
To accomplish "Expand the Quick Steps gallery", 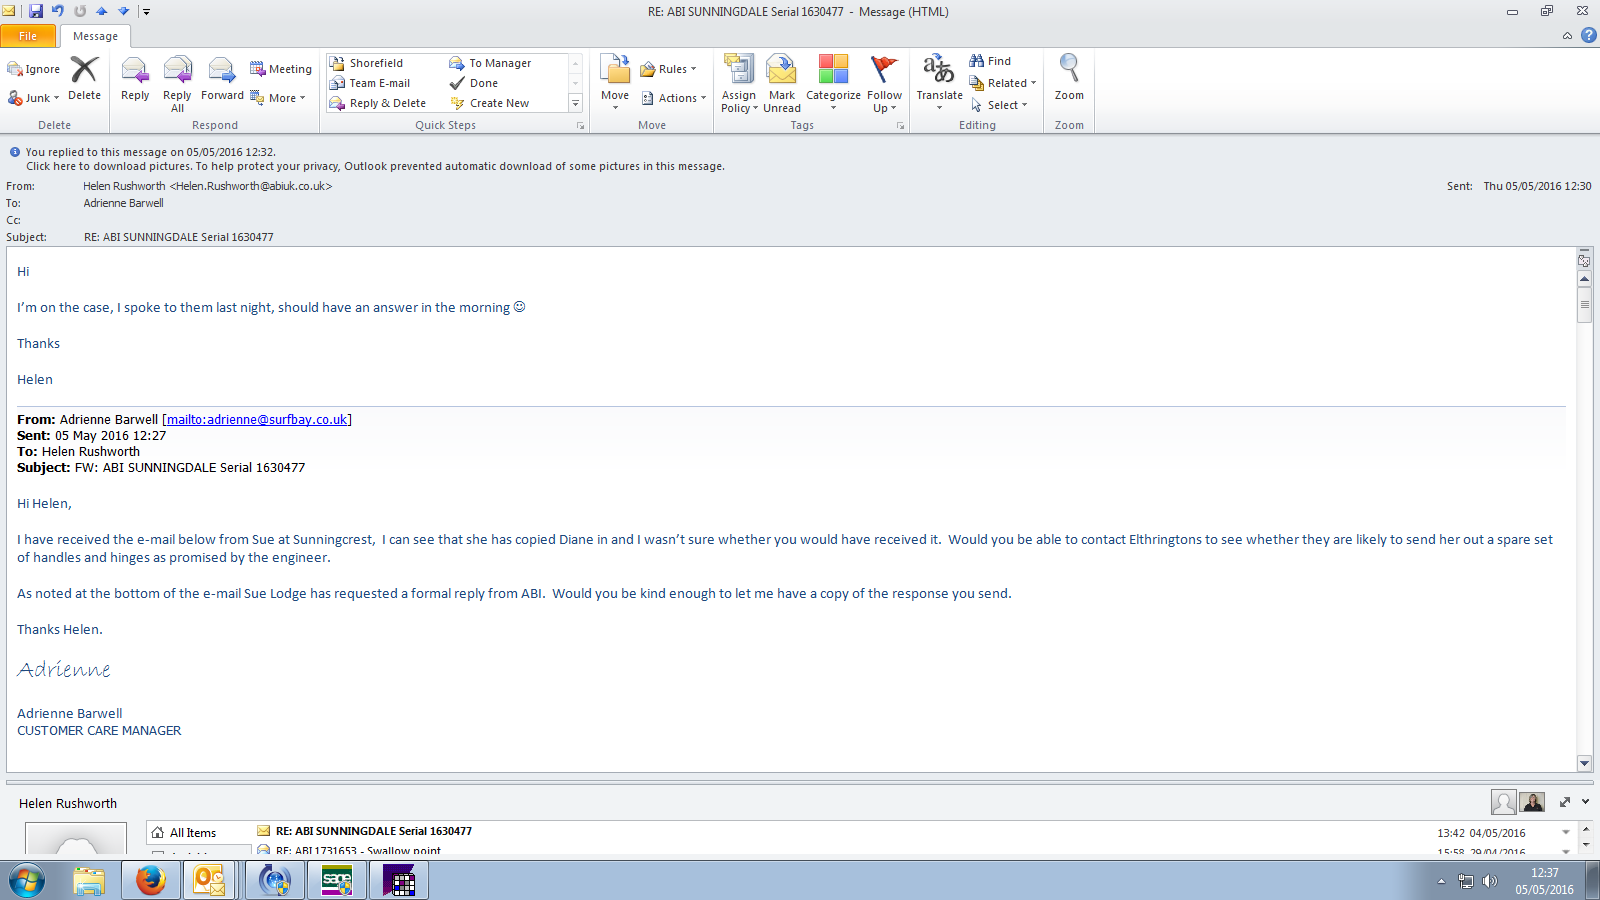I will tap(575, 103).
